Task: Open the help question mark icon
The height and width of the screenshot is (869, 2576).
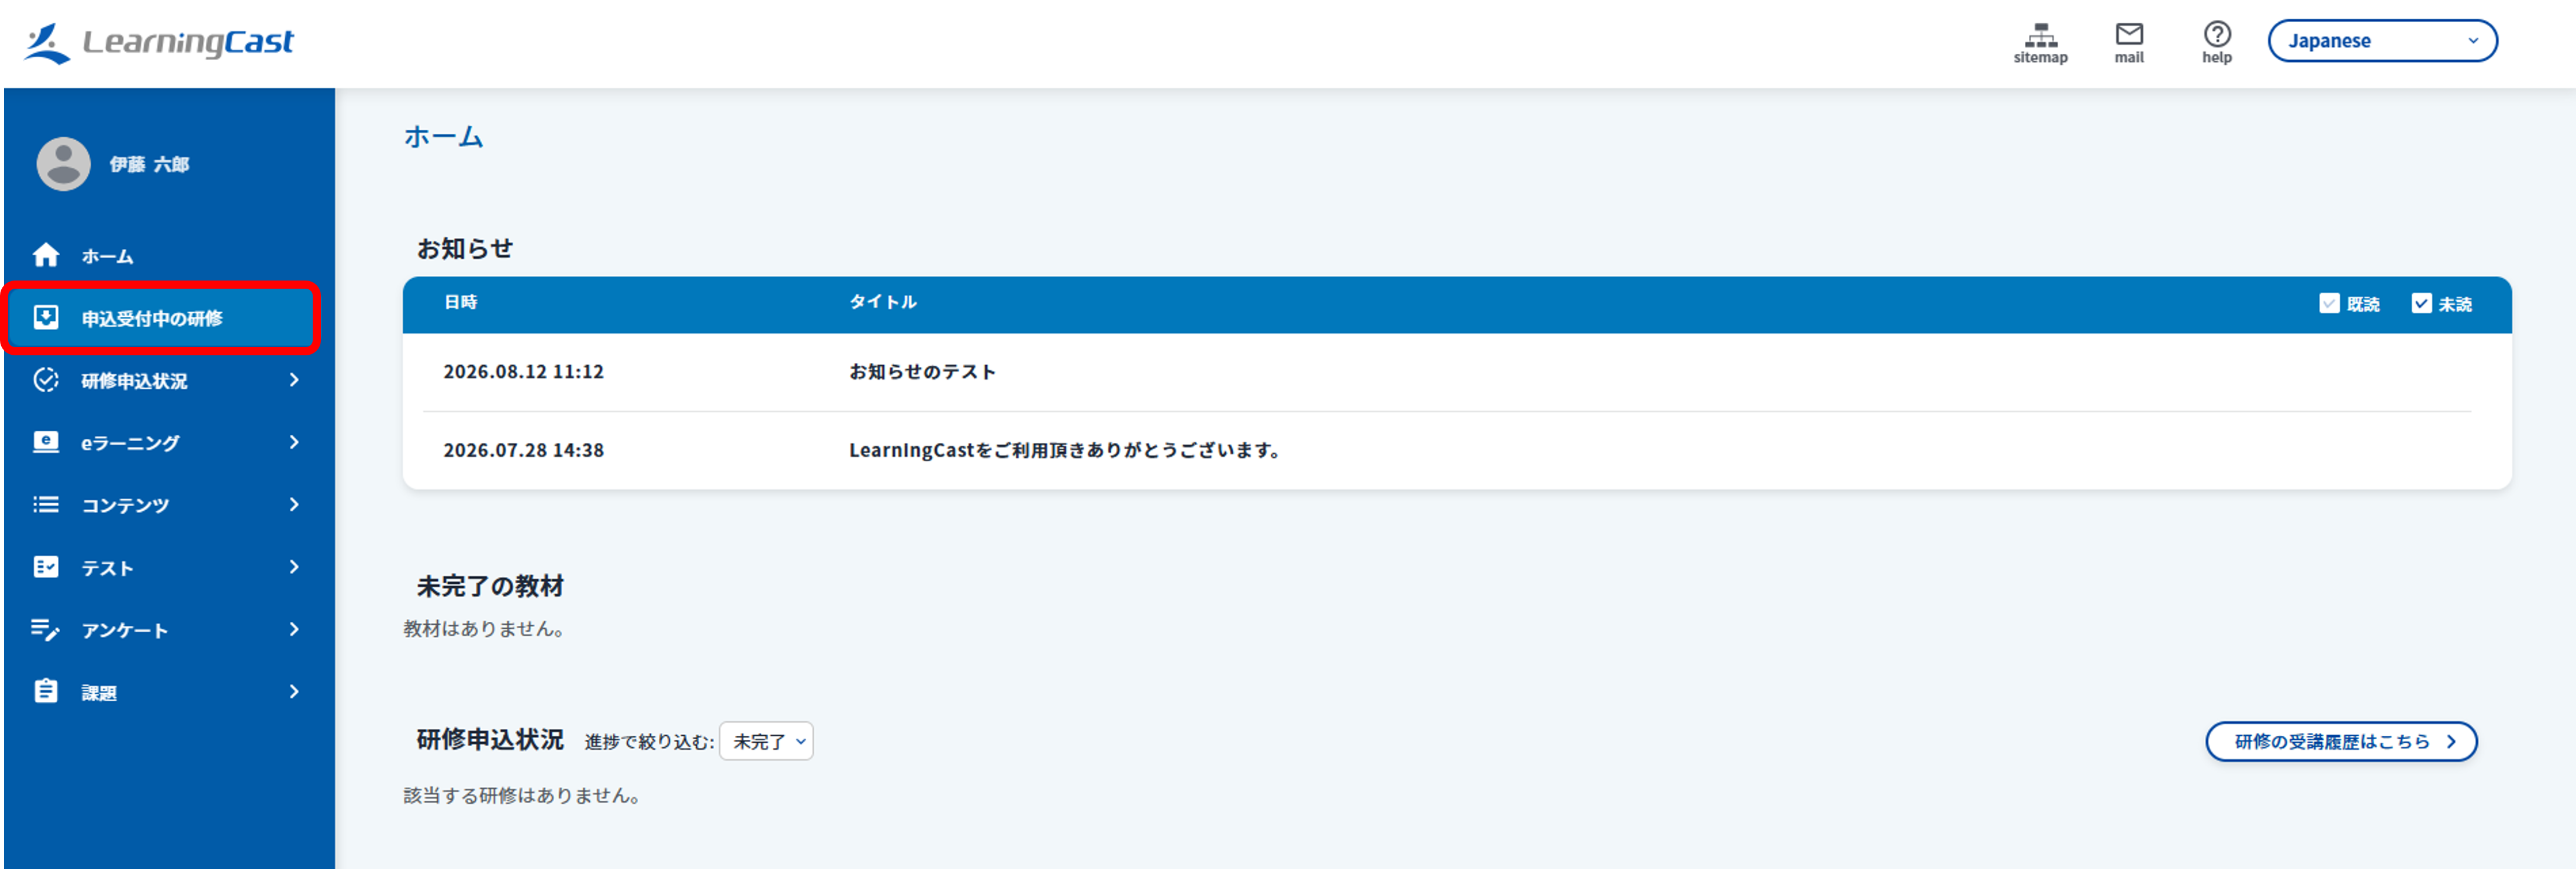Action: tap(2216, 34)
